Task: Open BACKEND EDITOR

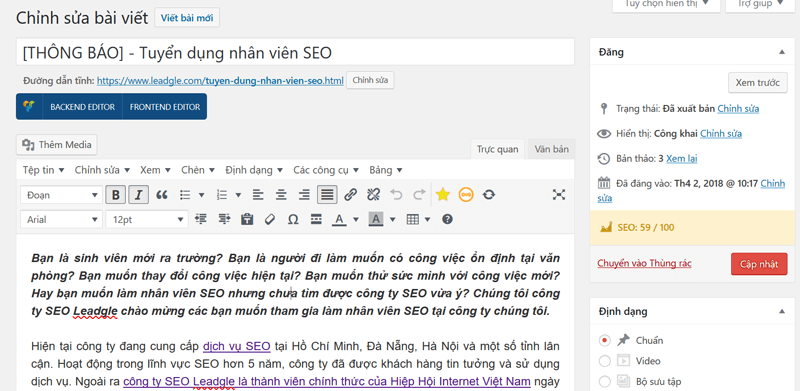Action: pos(82,107)
